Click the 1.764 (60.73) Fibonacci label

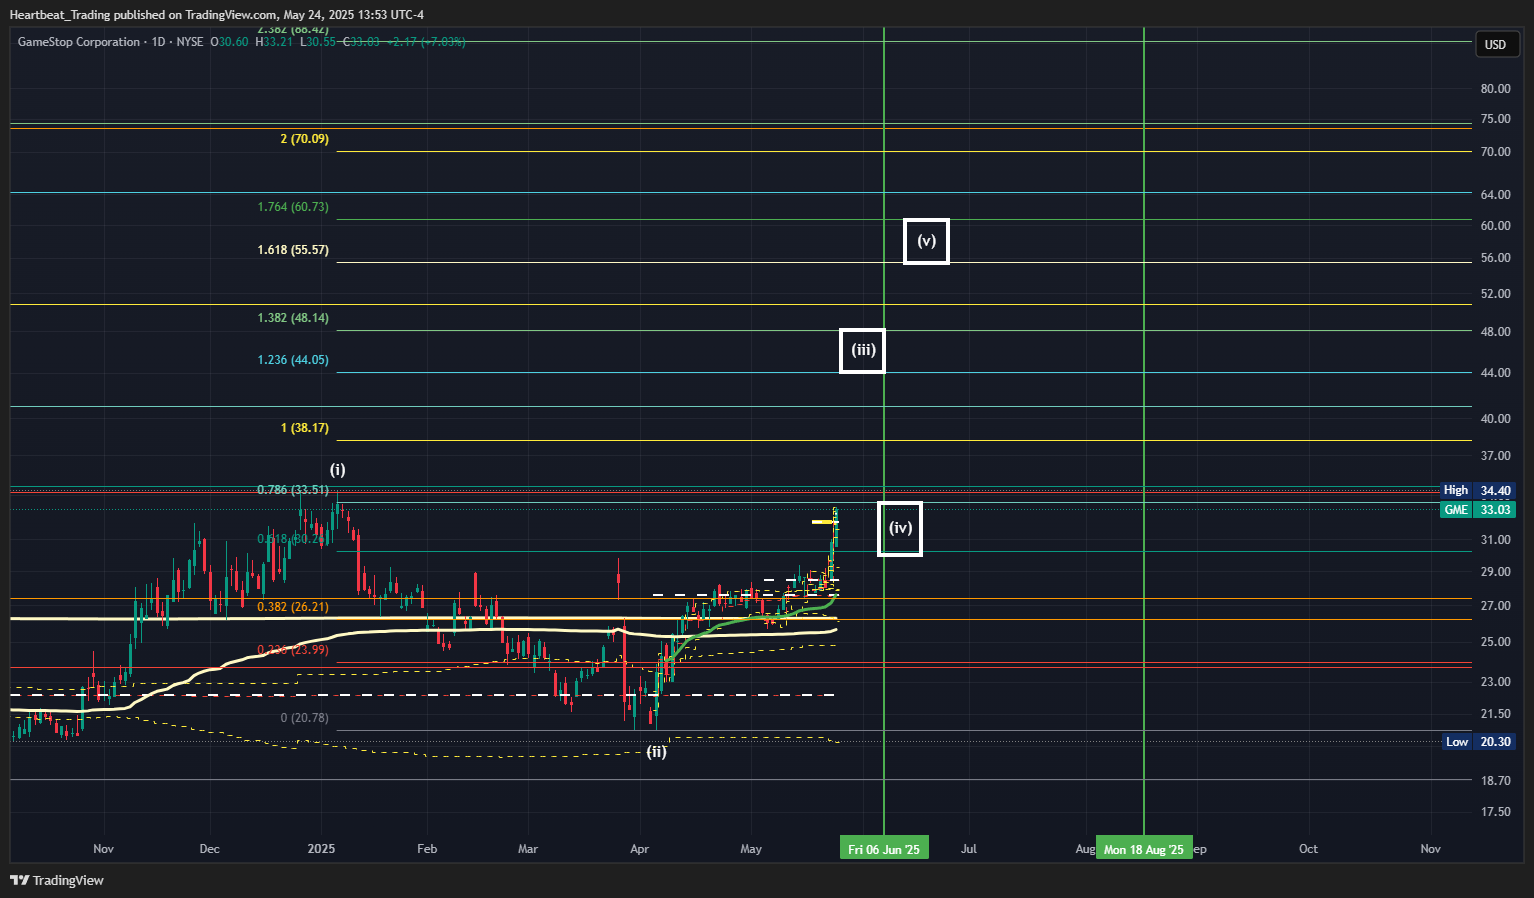click(293, 207)
